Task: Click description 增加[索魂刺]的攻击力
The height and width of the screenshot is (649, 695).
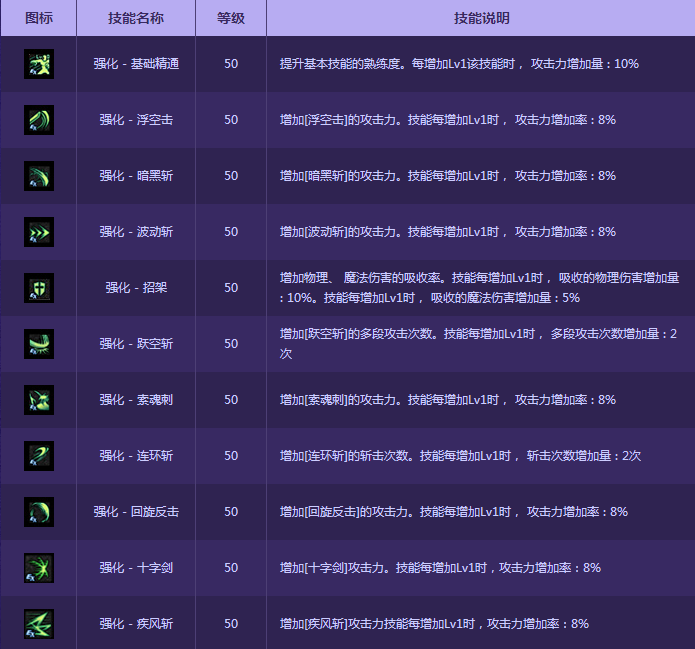Action: click(x=448, y=400)
